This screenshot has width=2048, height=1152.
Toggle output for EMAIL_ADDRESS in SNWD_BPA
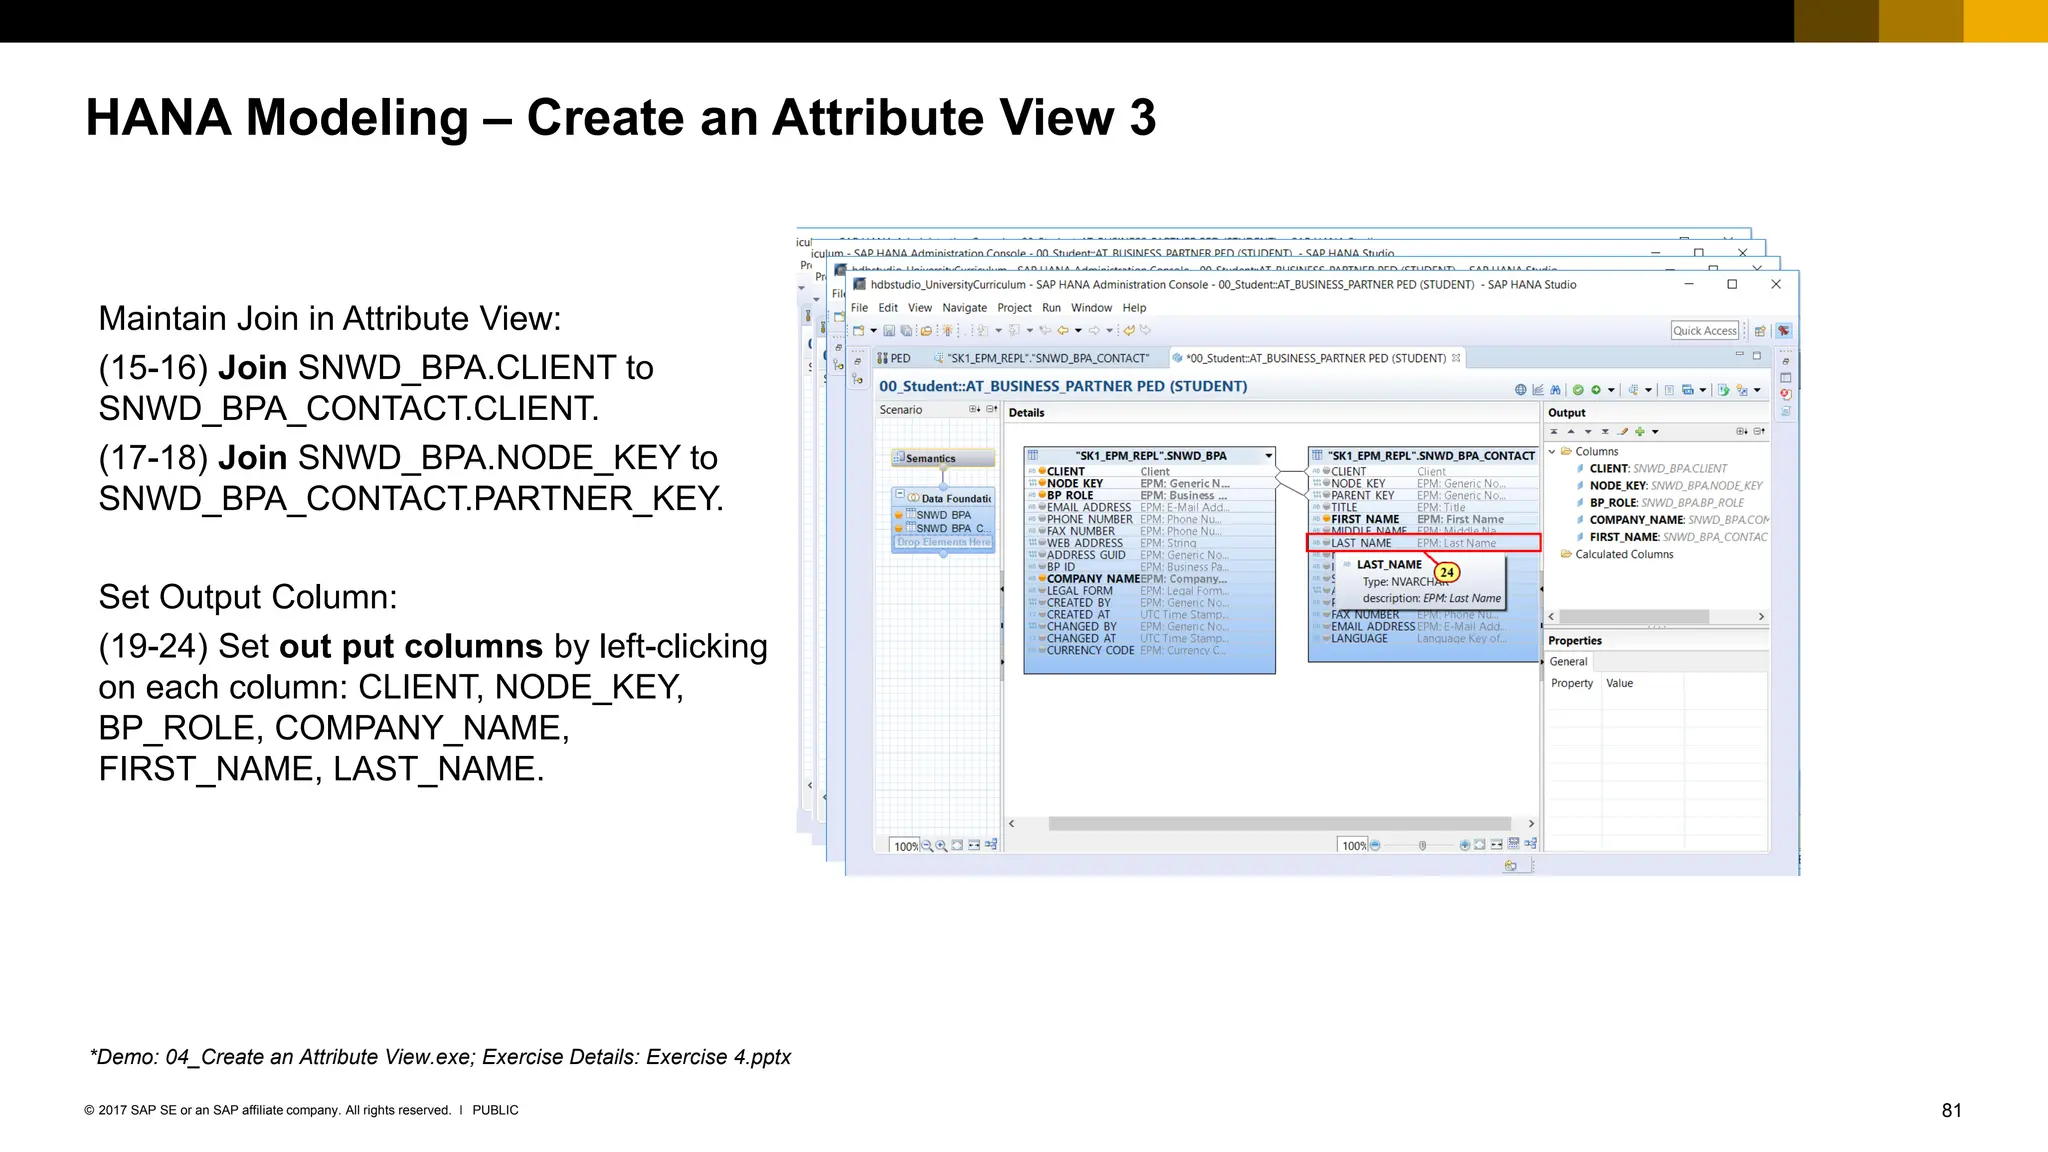click(1041, 507)
